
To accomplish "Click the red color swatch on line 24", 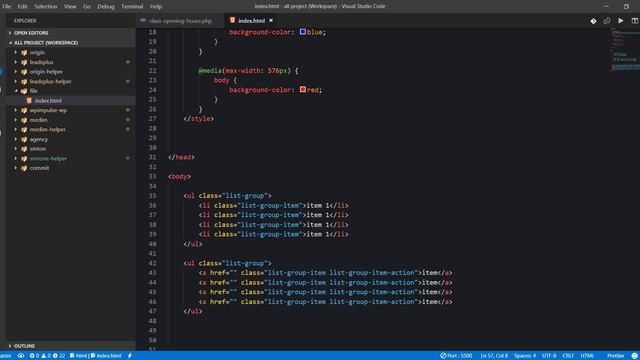I will (x=303, y=89).
